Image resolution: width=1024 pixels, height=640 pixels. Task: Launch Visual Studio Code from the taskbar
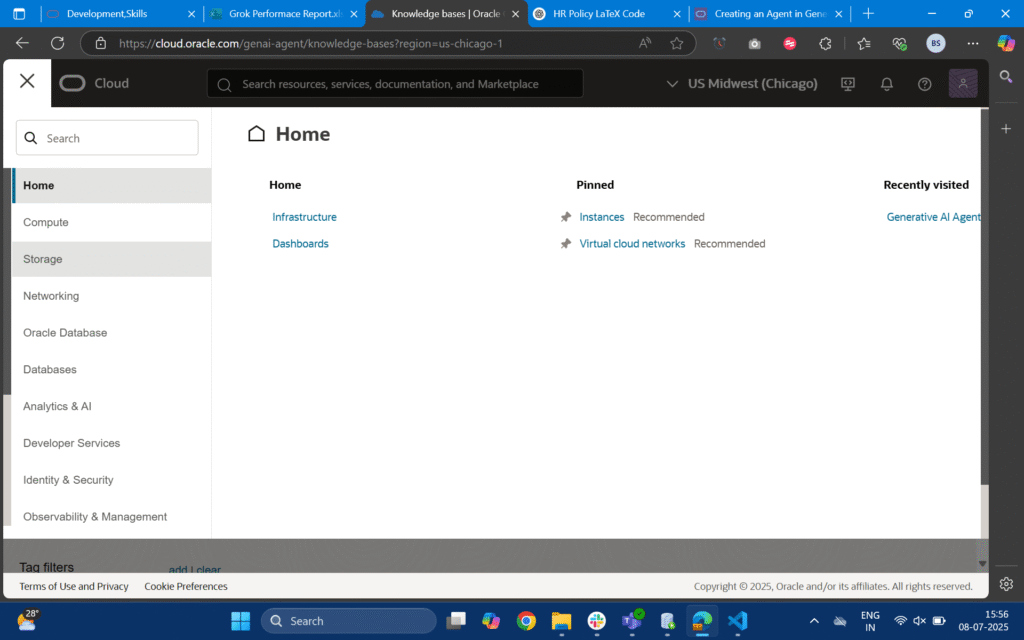(x=738, y=621)
